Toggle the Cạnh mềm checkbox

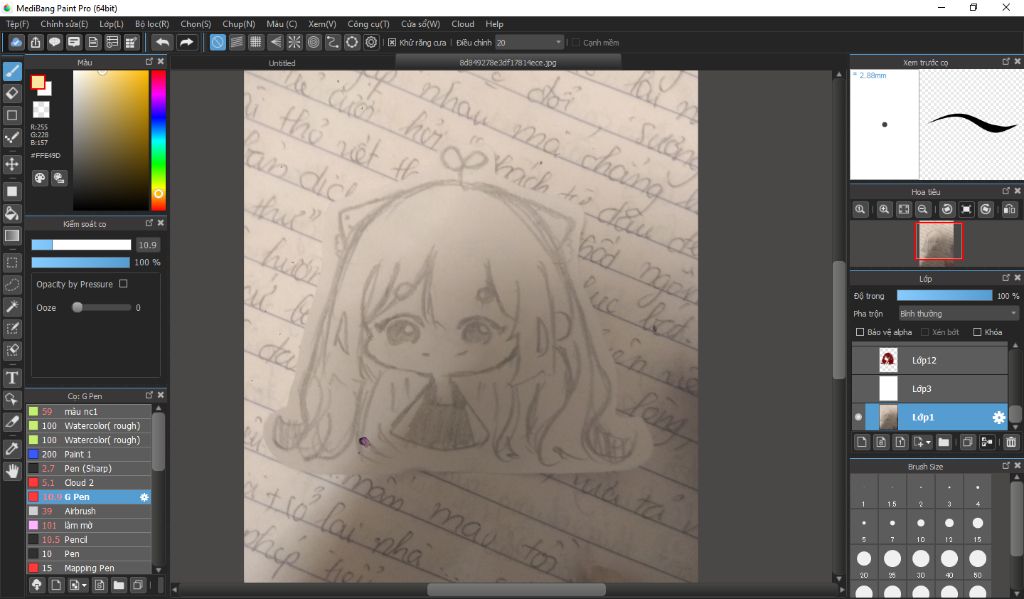coord(576,42)
